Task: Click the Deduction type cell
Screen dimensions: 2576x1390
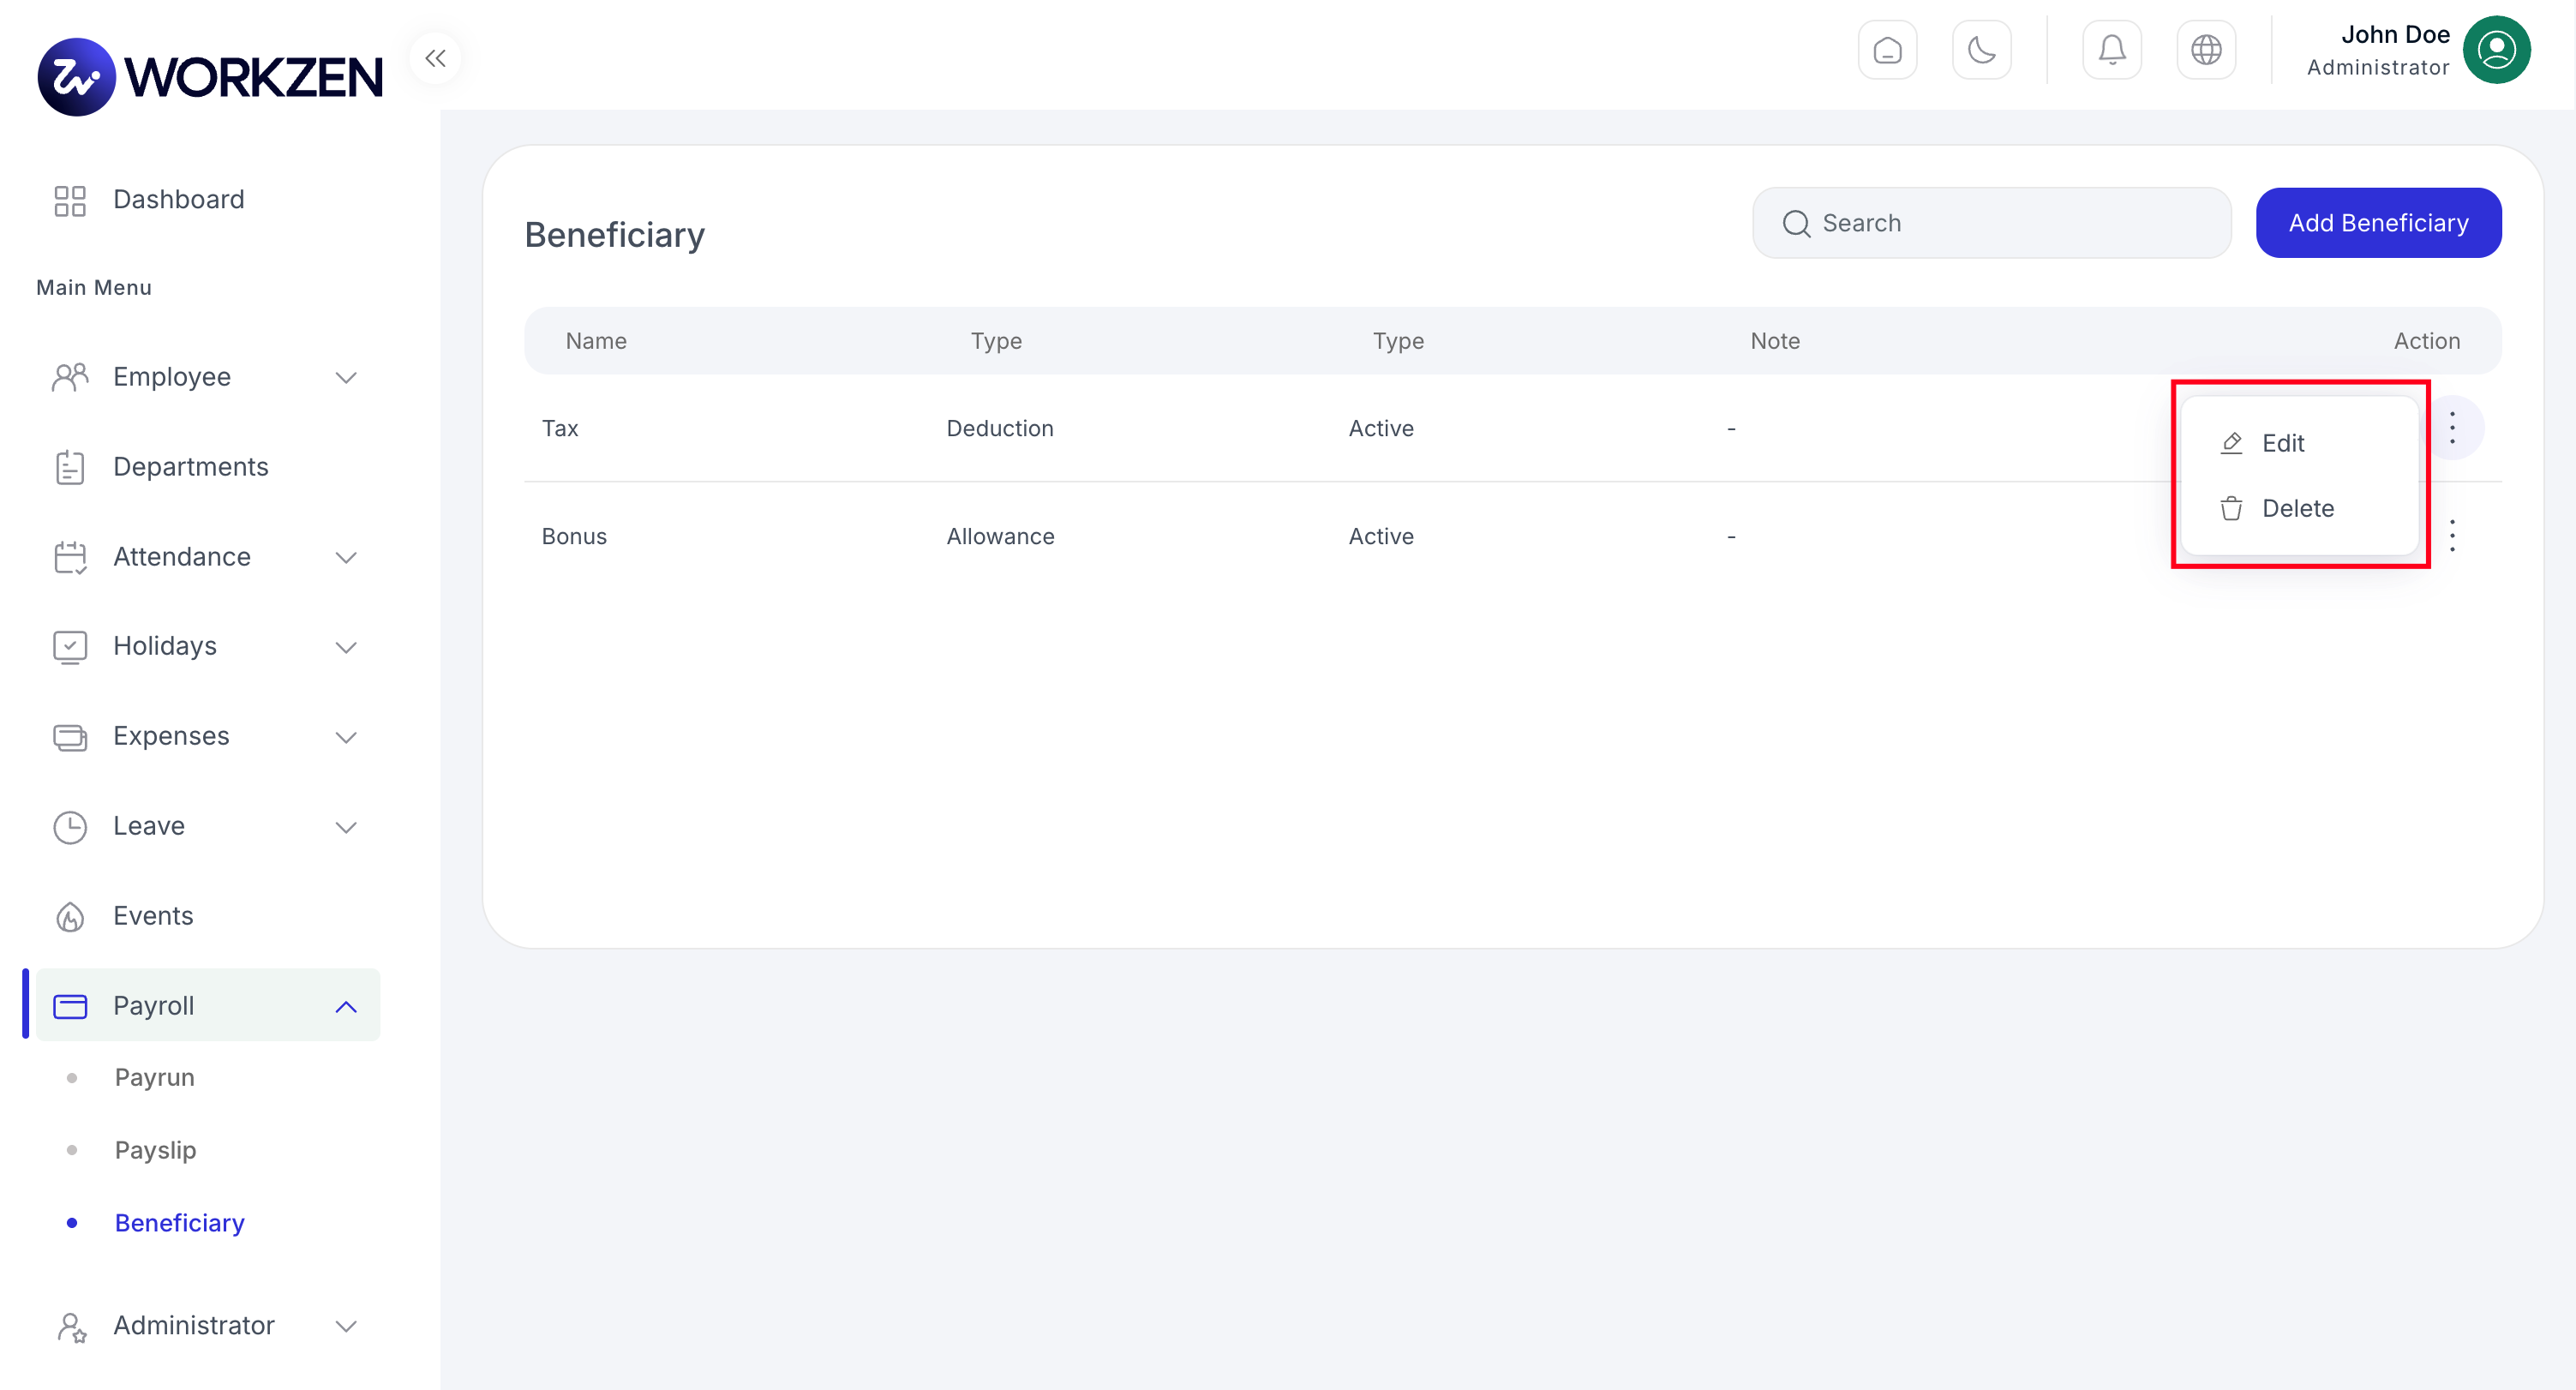Action: (x=1000, y=428)
